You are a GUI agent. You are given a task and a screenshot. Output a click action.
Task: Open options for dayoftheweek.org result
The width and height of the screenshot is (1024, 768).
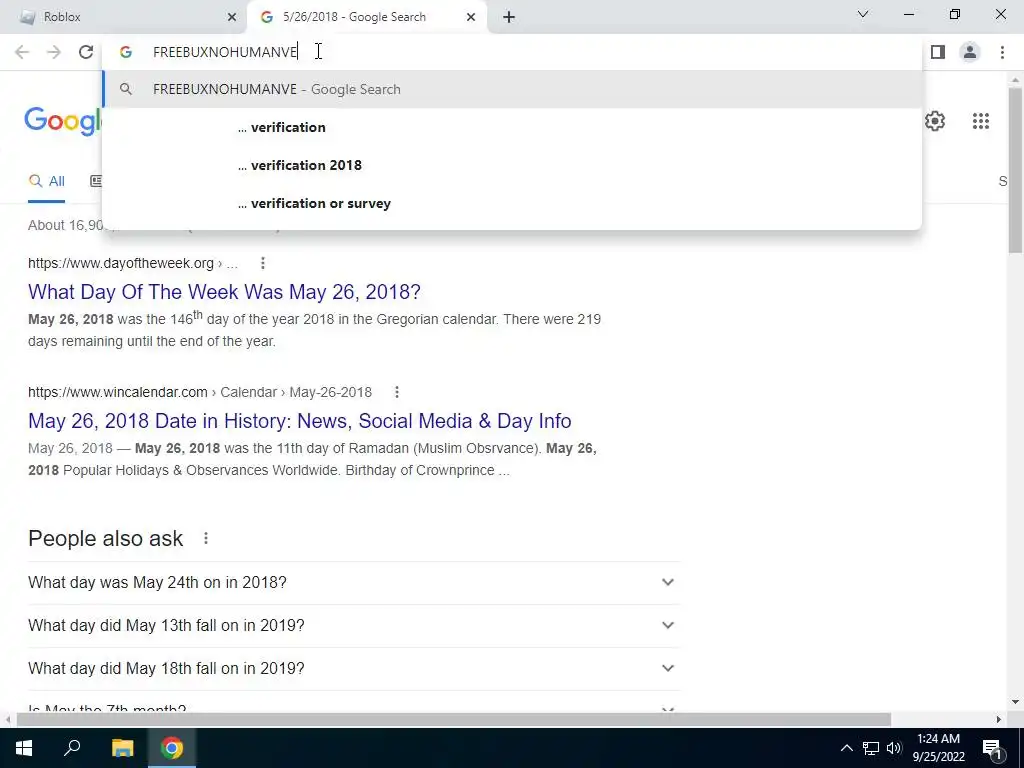click(263, 263)
